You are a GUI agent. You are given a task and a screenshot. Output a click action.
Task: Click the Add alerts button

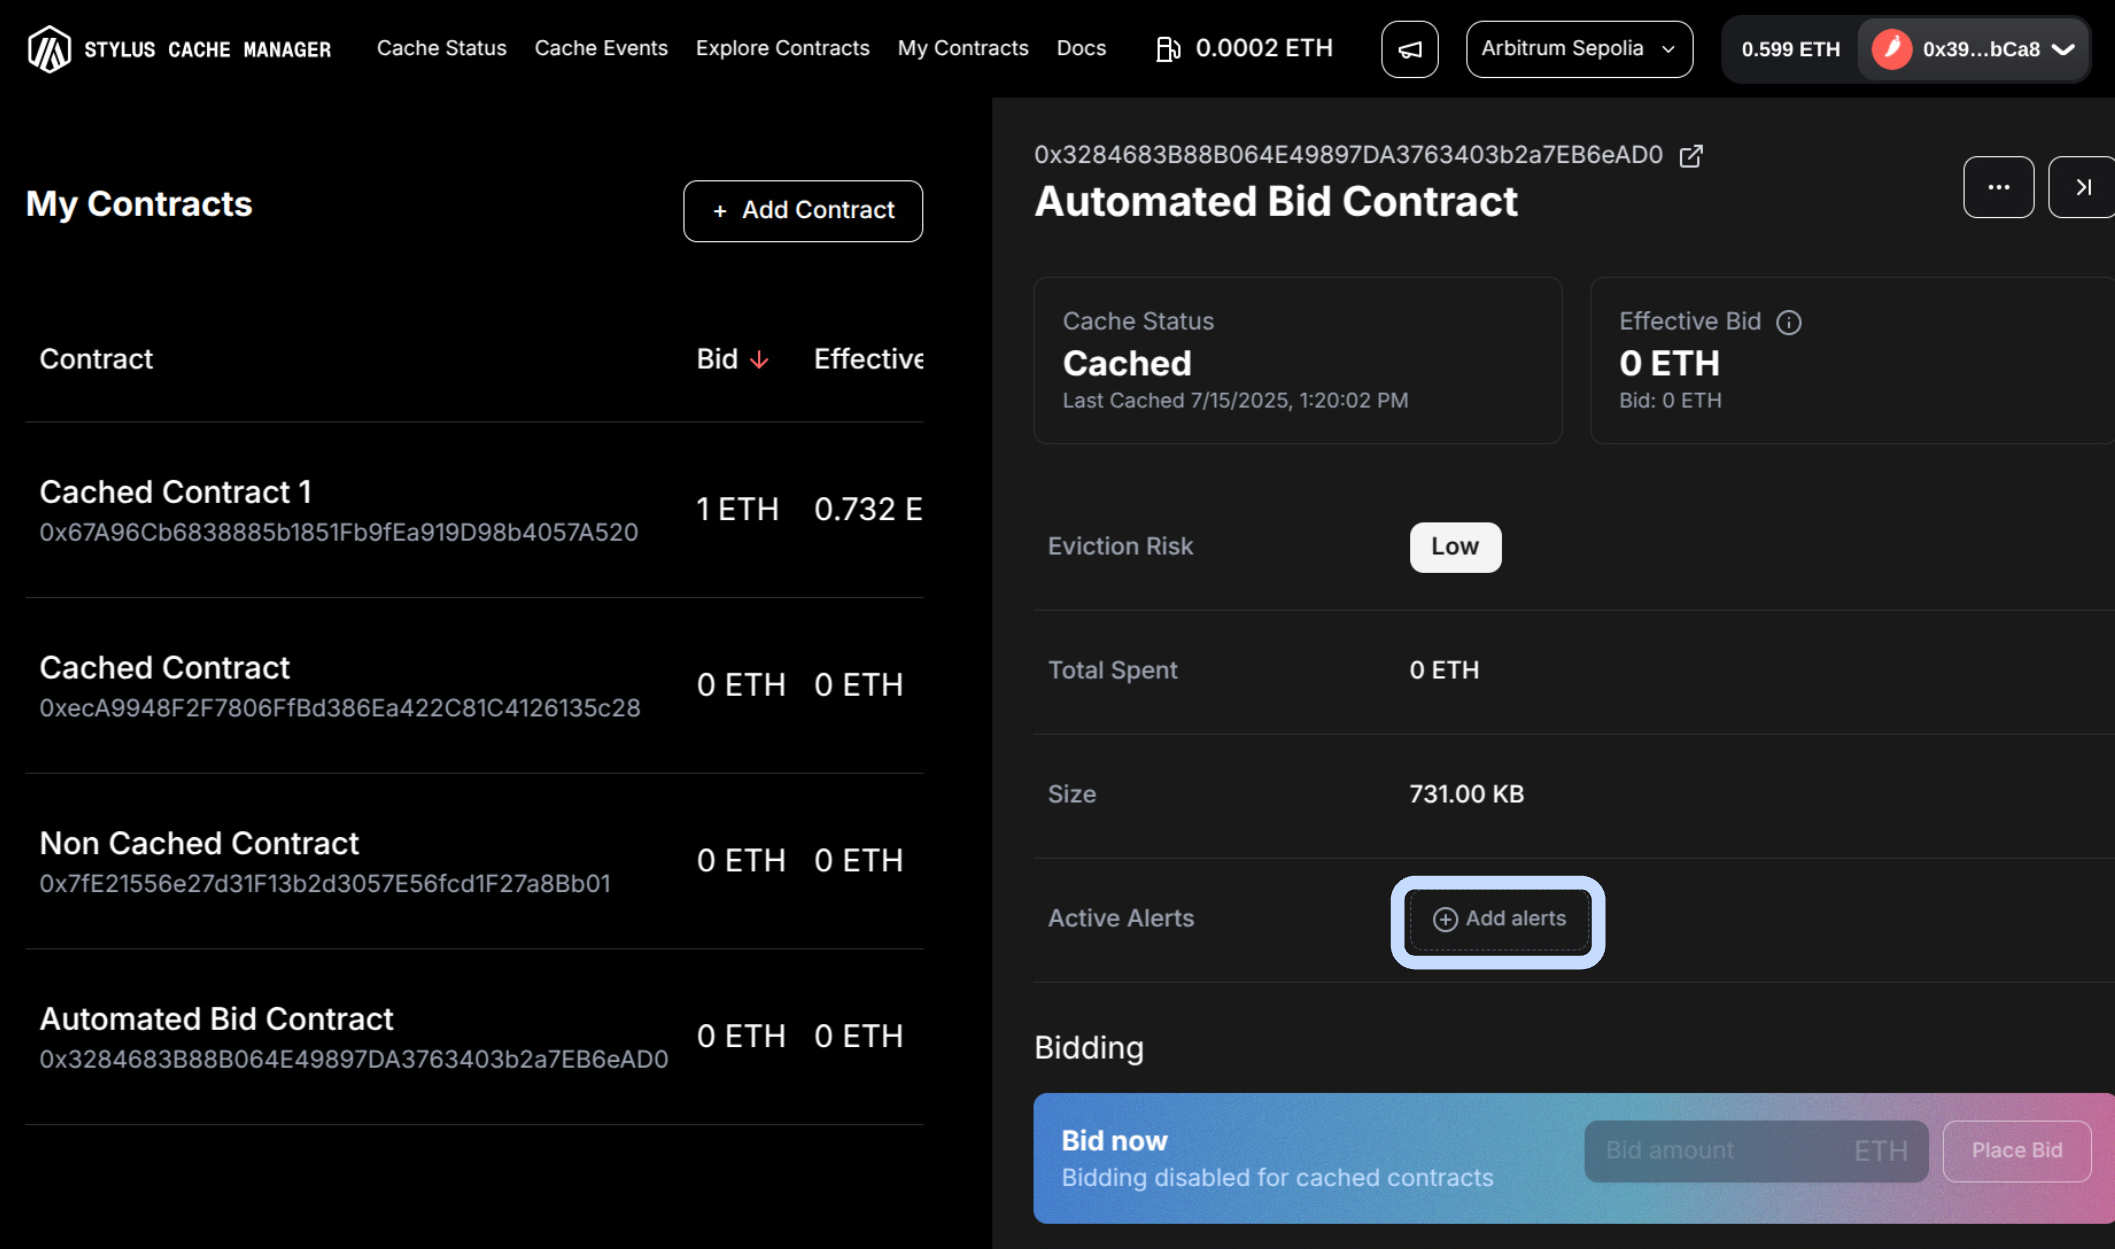click(x=1498, y=919)
